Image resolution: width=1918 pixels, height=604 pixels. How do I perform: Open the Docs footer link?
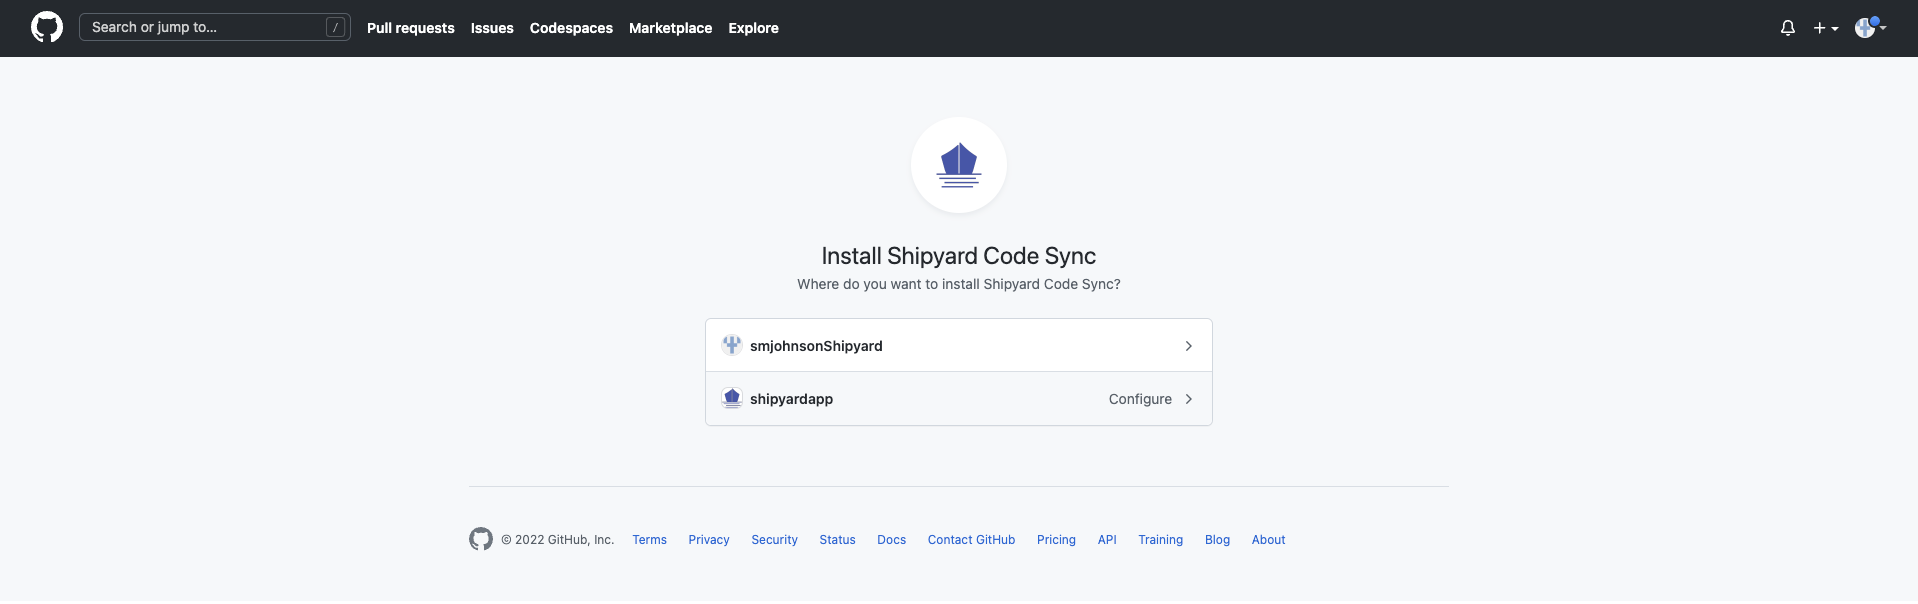(891, 540)
